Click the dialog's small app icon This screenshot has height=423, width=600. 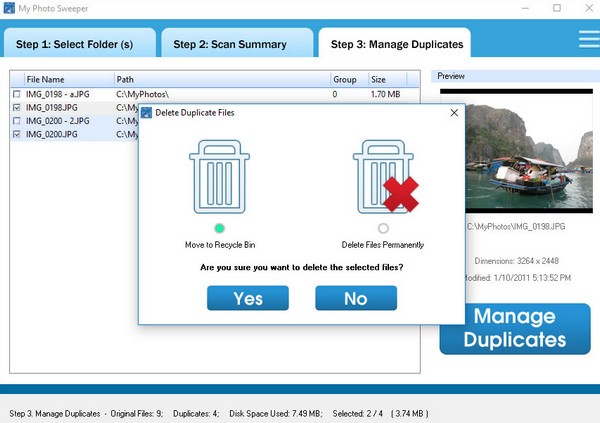coord(146,113)
